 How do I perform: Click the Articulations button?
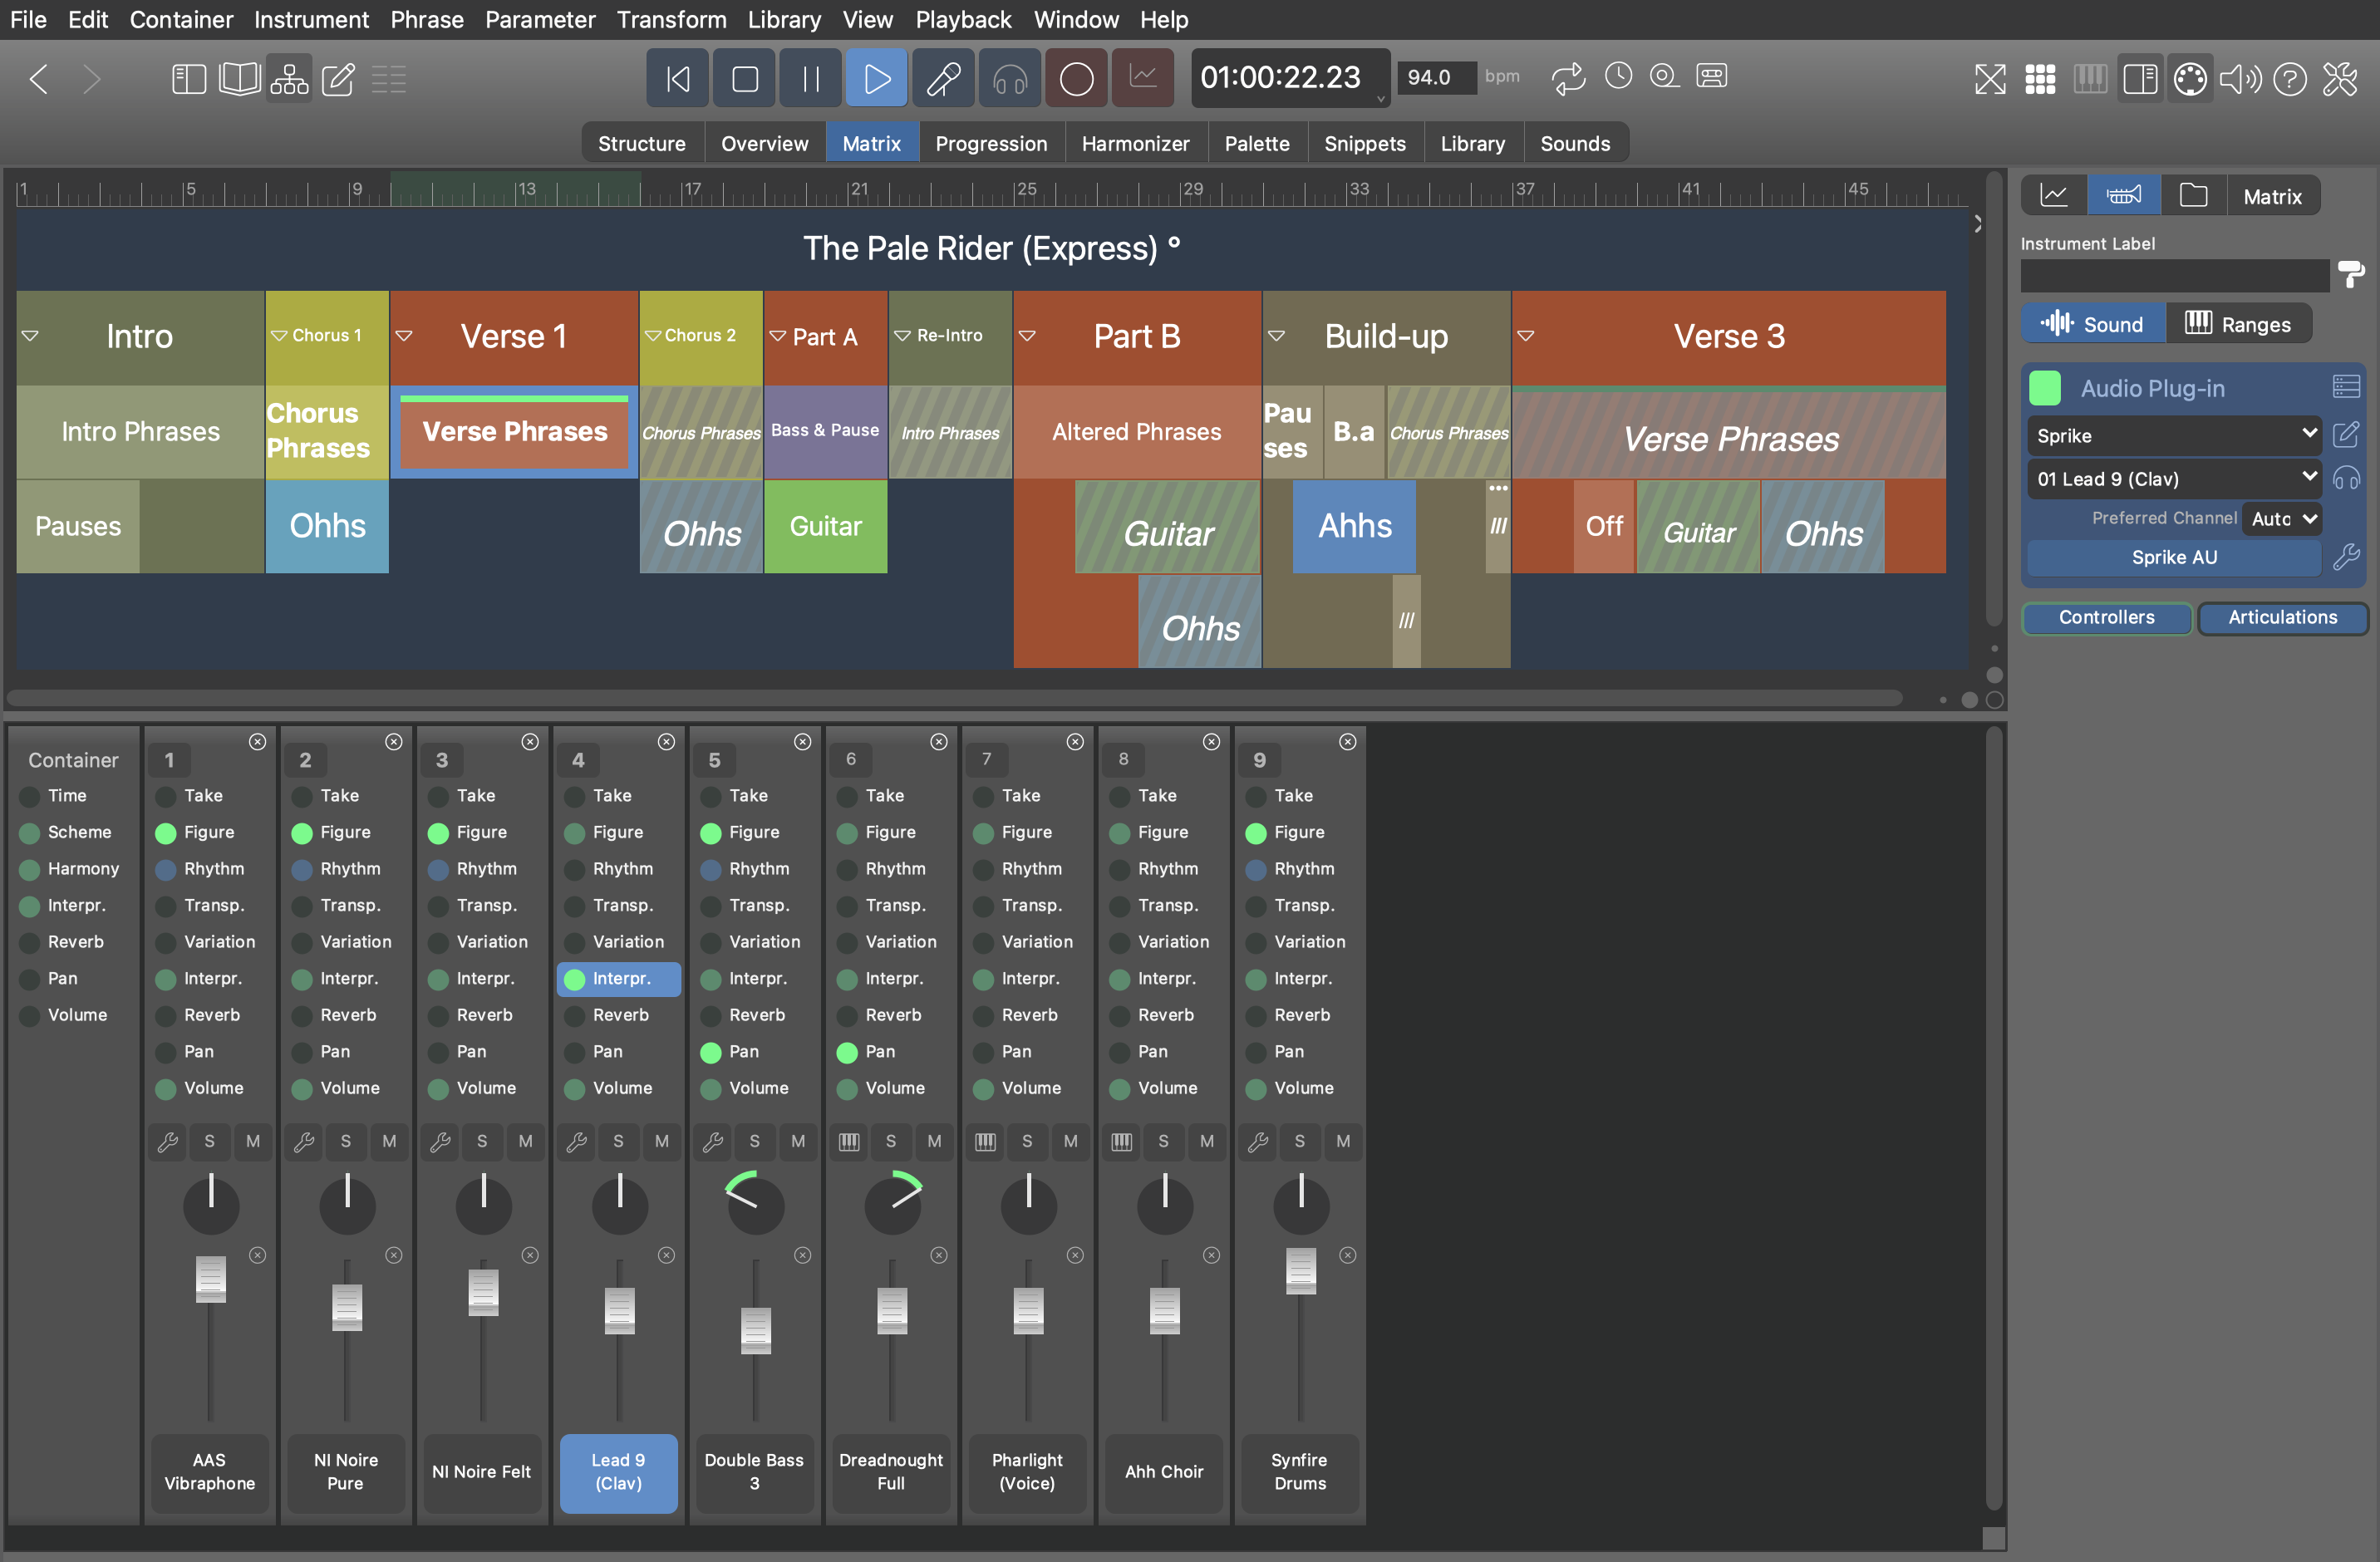pos(2281,617)
